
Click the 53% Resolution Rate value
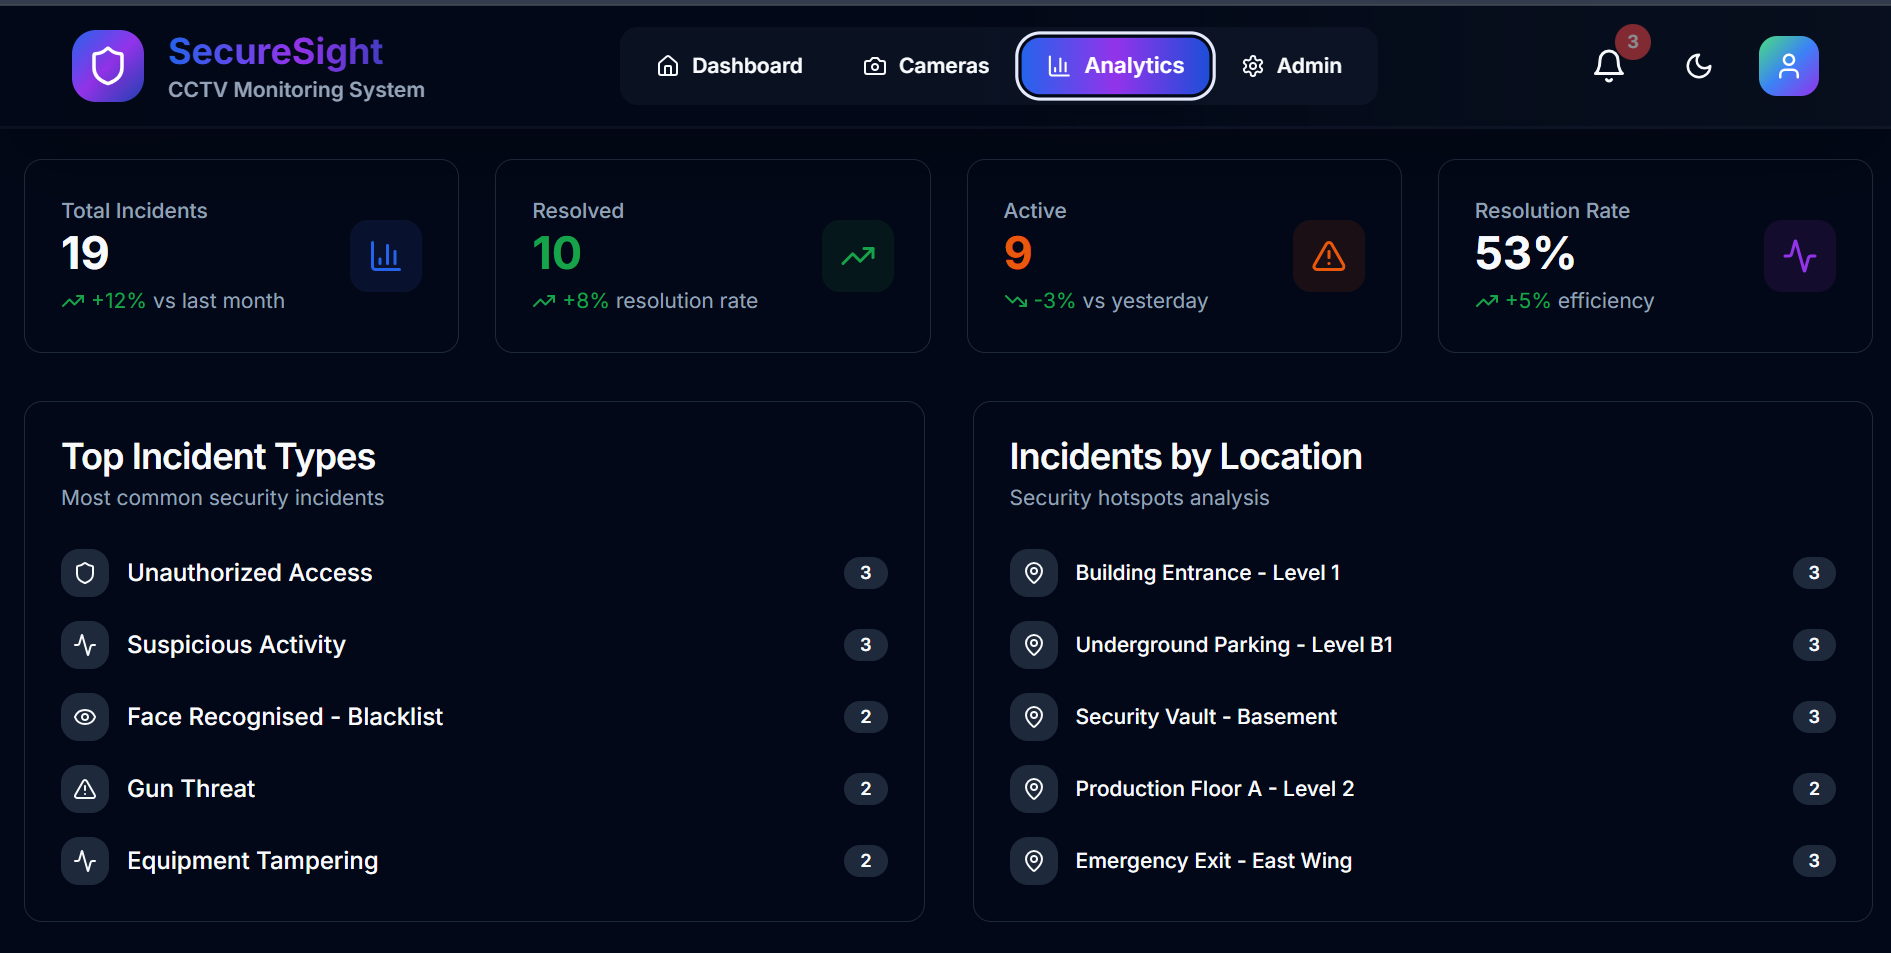click(1525, 253)
